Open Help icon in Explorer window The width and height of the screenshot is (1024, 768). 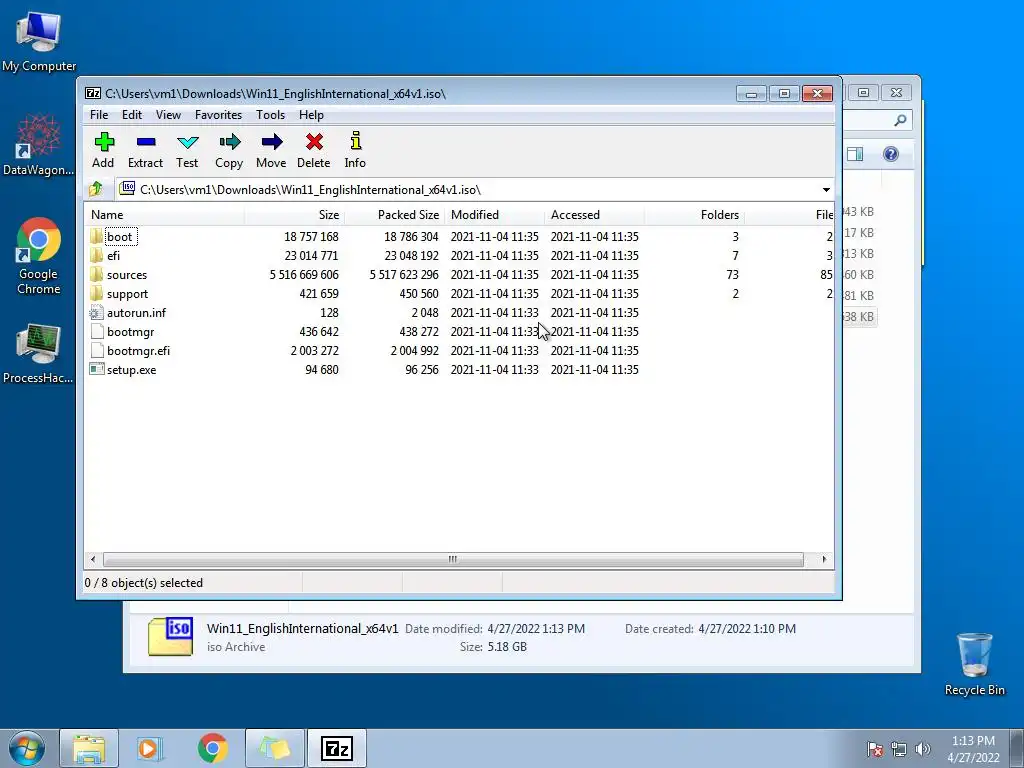click(891, 154)
